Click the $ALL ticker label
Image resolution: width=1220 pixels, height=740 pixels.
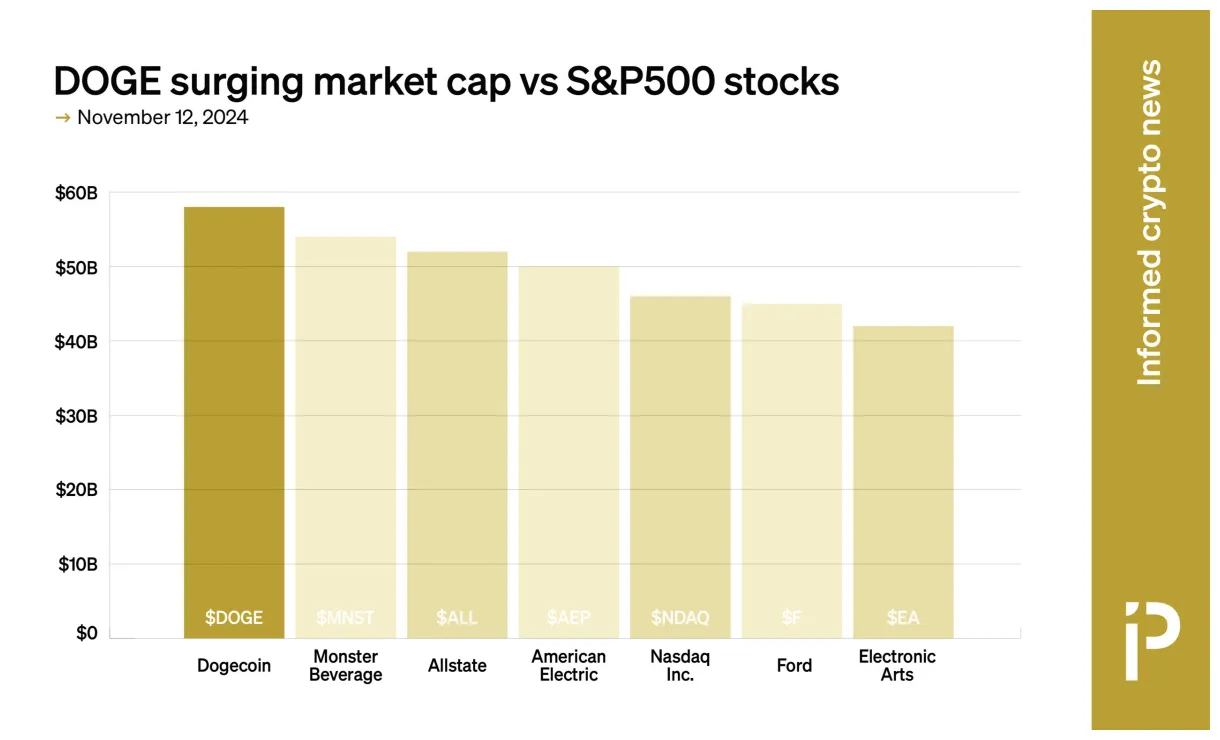click(457, 618)
